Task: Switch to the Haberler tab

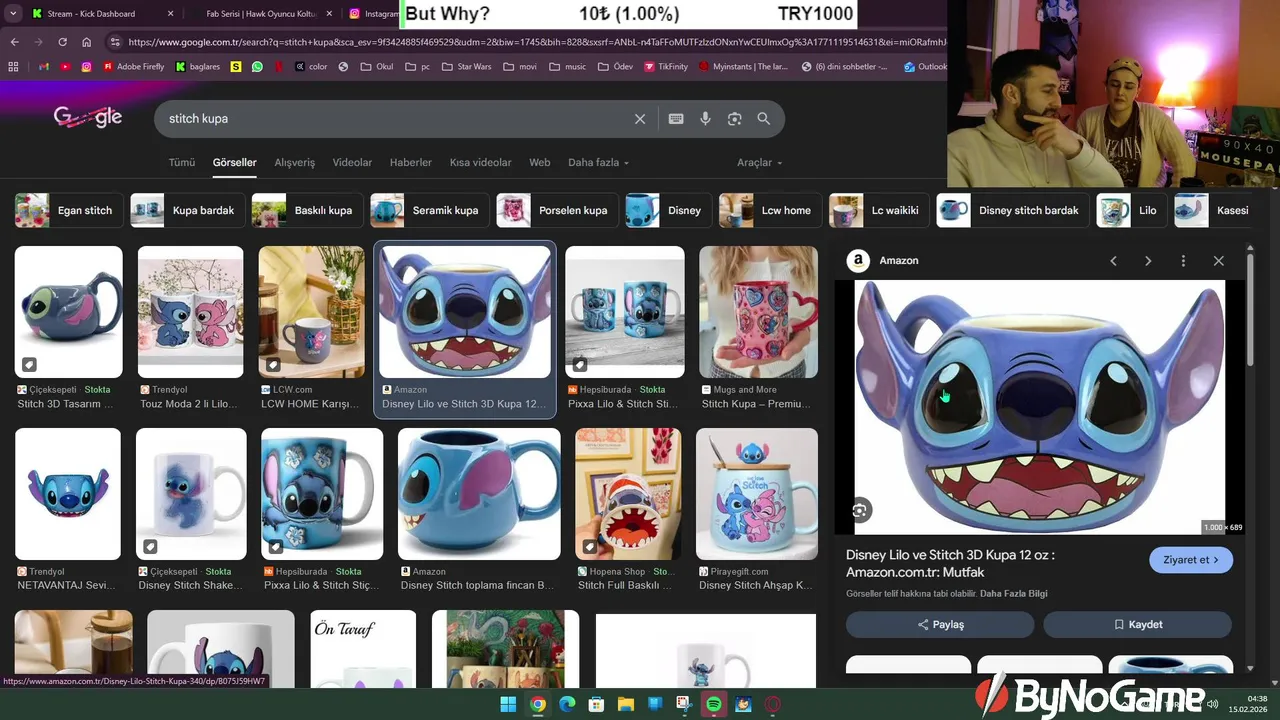Action: click(411, 162)
